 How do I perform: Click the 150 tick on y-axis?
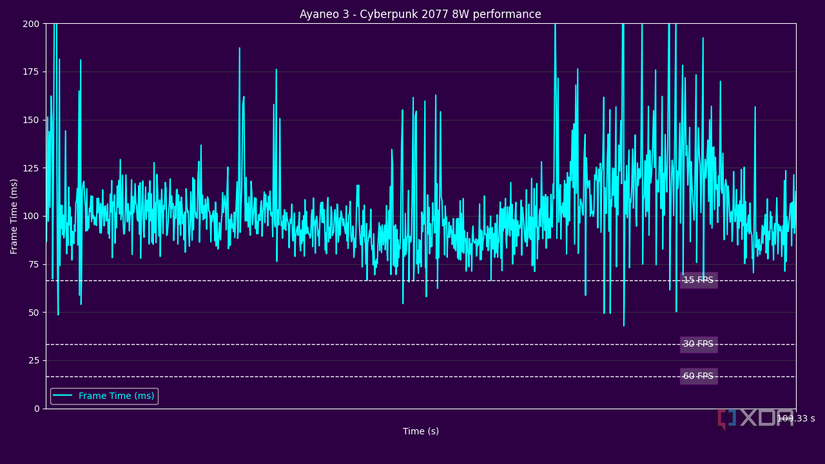31,120
